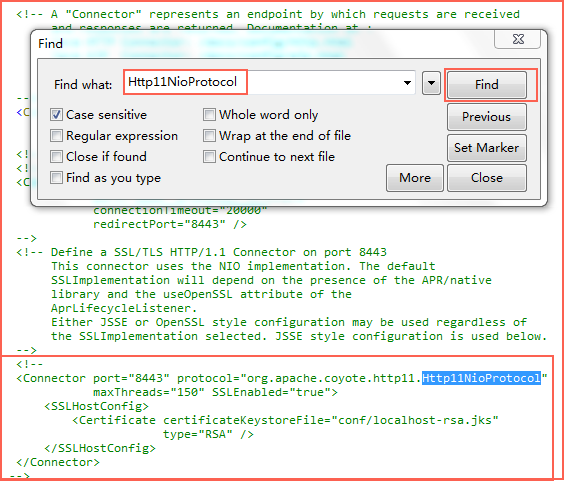
Task: Click 'the SSLImplementation selected. JSSE style' line
Action: [x=299, y=336]
